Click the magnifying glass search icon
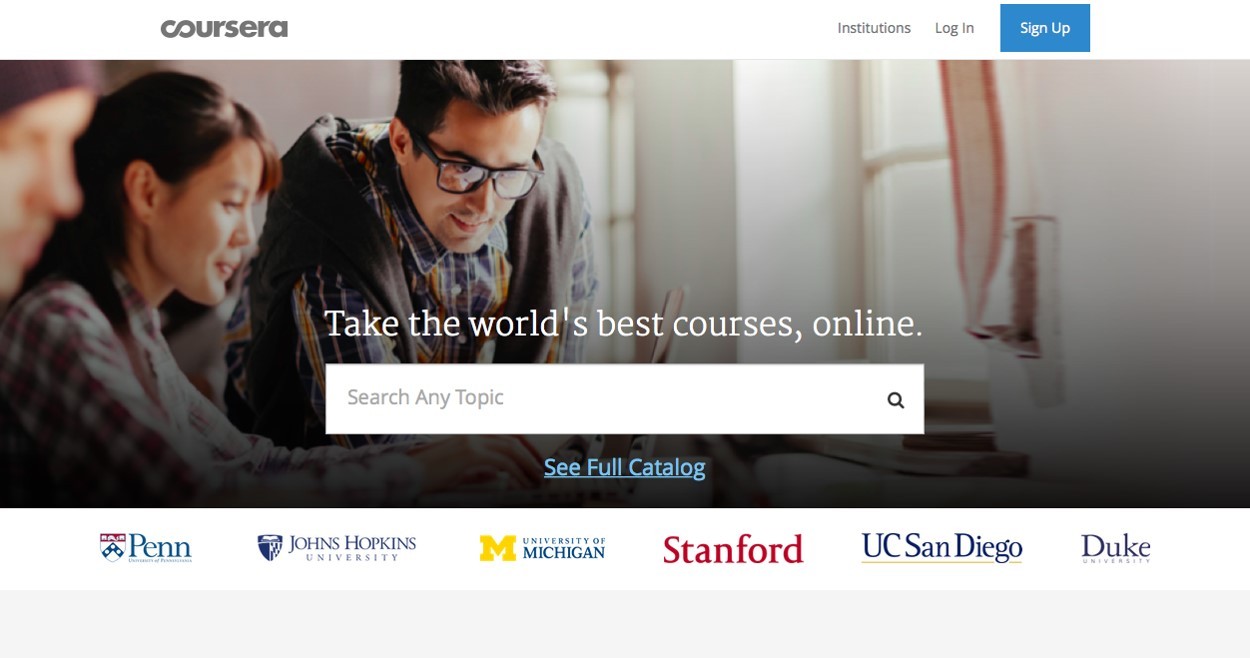The height and width of the screenshot is (658, 1250). point(895,400)
